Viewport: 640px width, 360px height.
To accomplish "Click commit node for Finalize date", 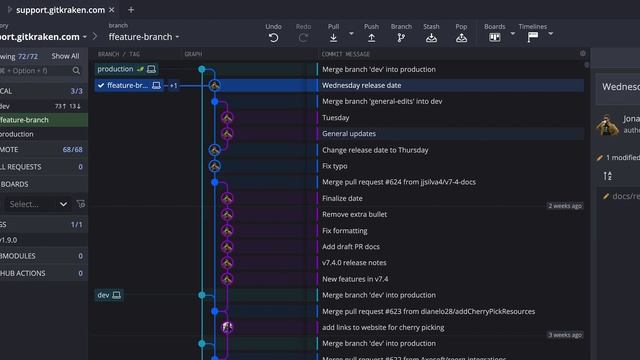I will pos(227,198).
